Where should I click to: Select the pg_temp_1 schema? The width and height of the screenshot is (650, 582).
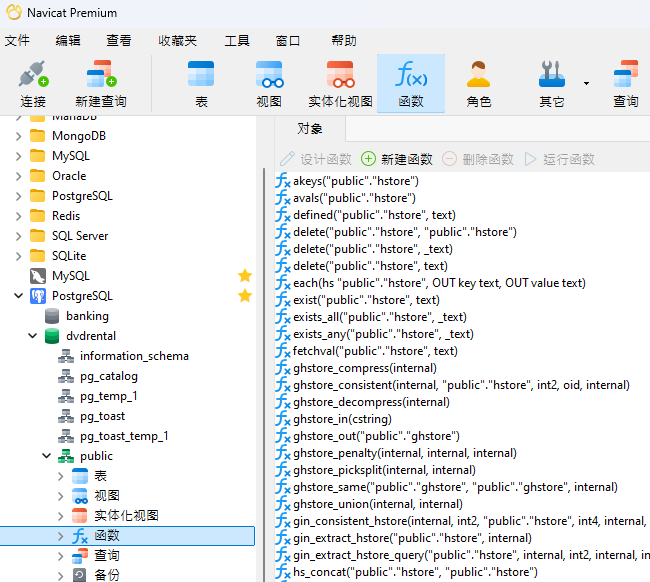click(109, 396)
